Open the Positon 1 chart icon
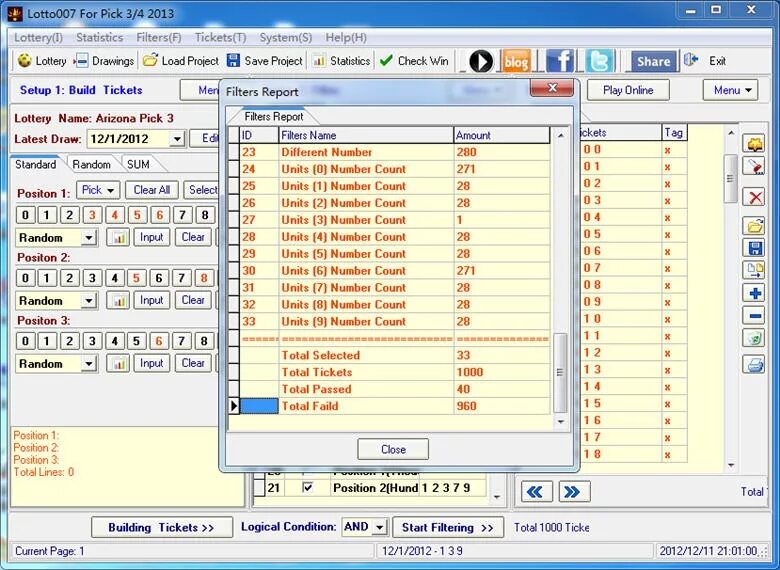The height and width of the screenshot is (570, 780). [x=118, y=237]
